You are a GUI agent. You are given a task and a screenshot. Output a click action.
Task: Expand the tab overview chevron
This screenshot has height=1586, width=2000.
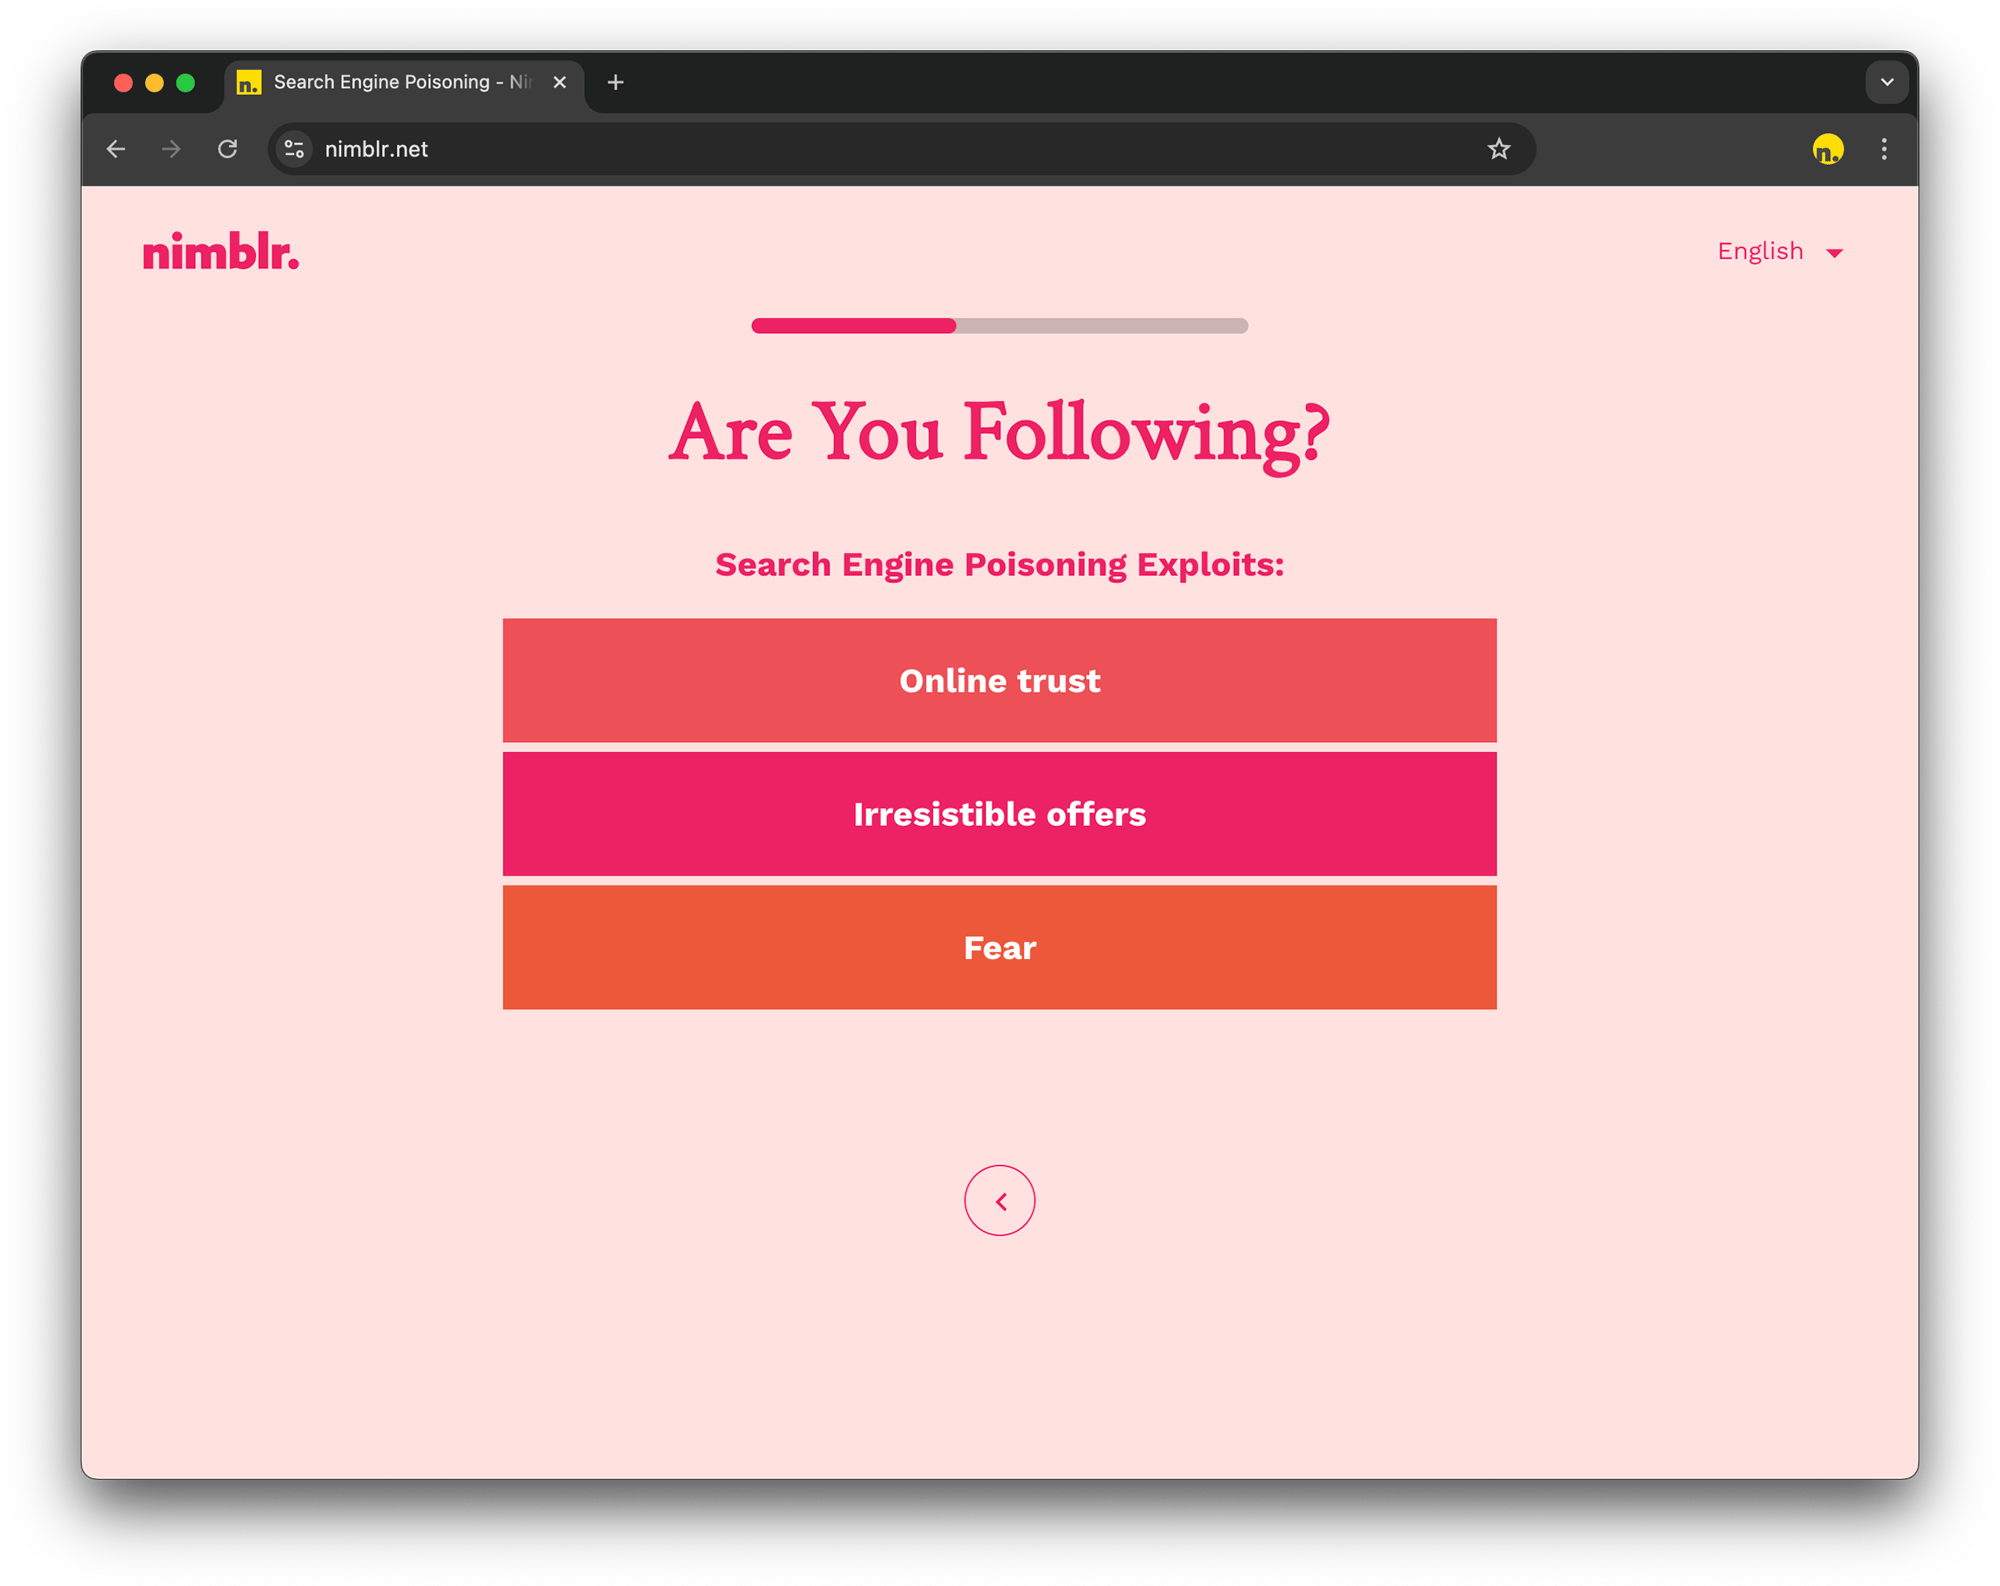tap(1886, 82)
